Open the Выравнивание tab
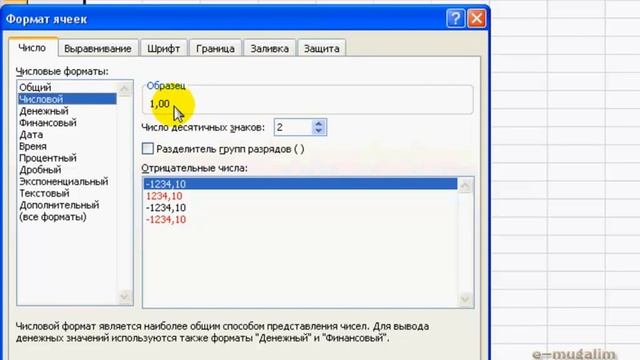 coord(98,49)
